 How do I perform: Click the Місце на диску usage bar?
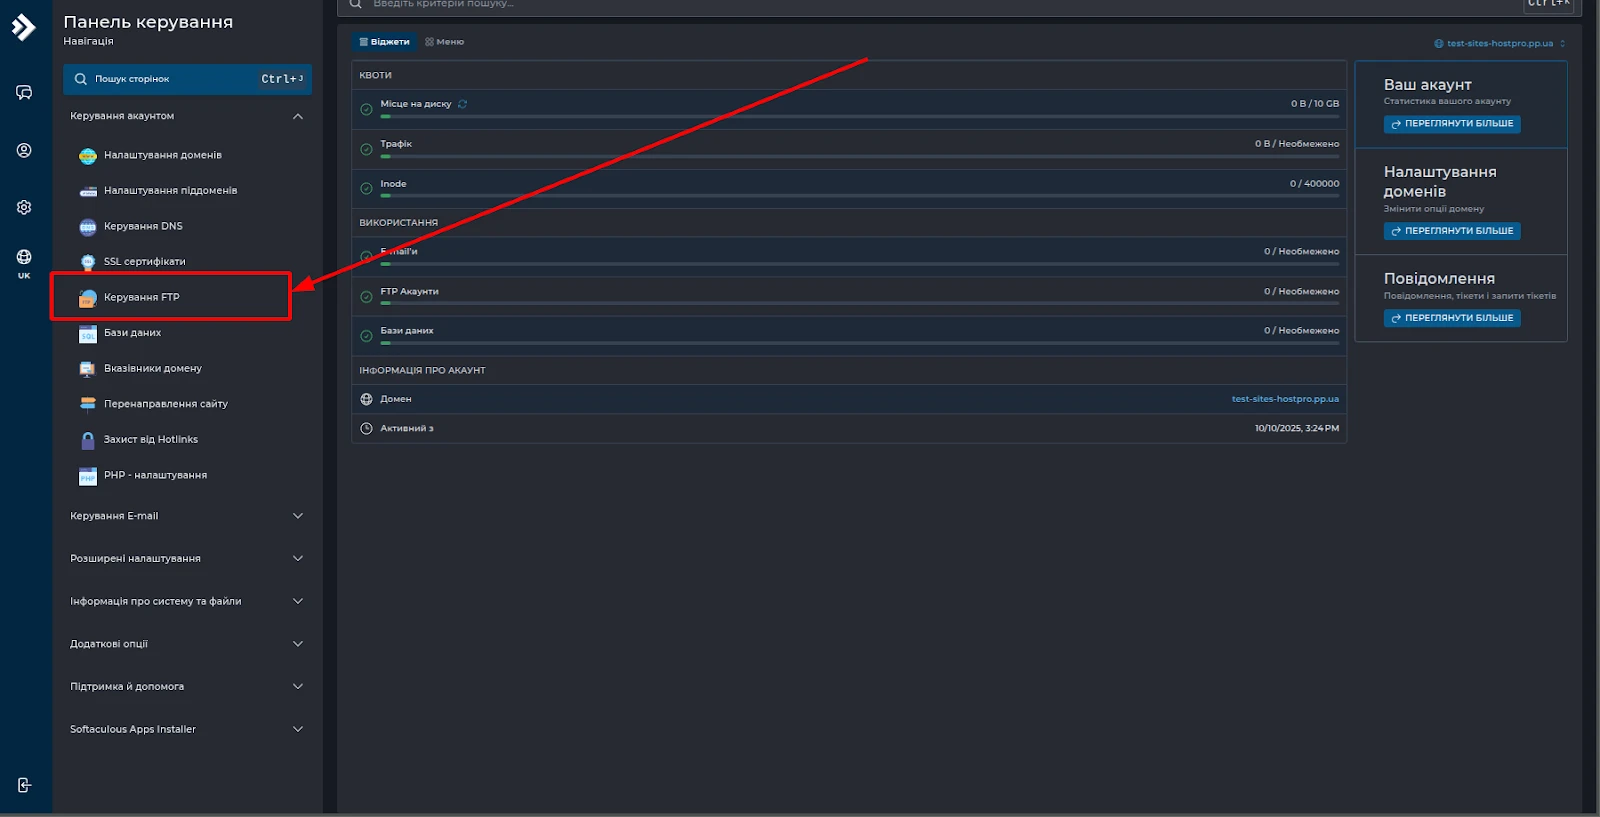(859, 117)
